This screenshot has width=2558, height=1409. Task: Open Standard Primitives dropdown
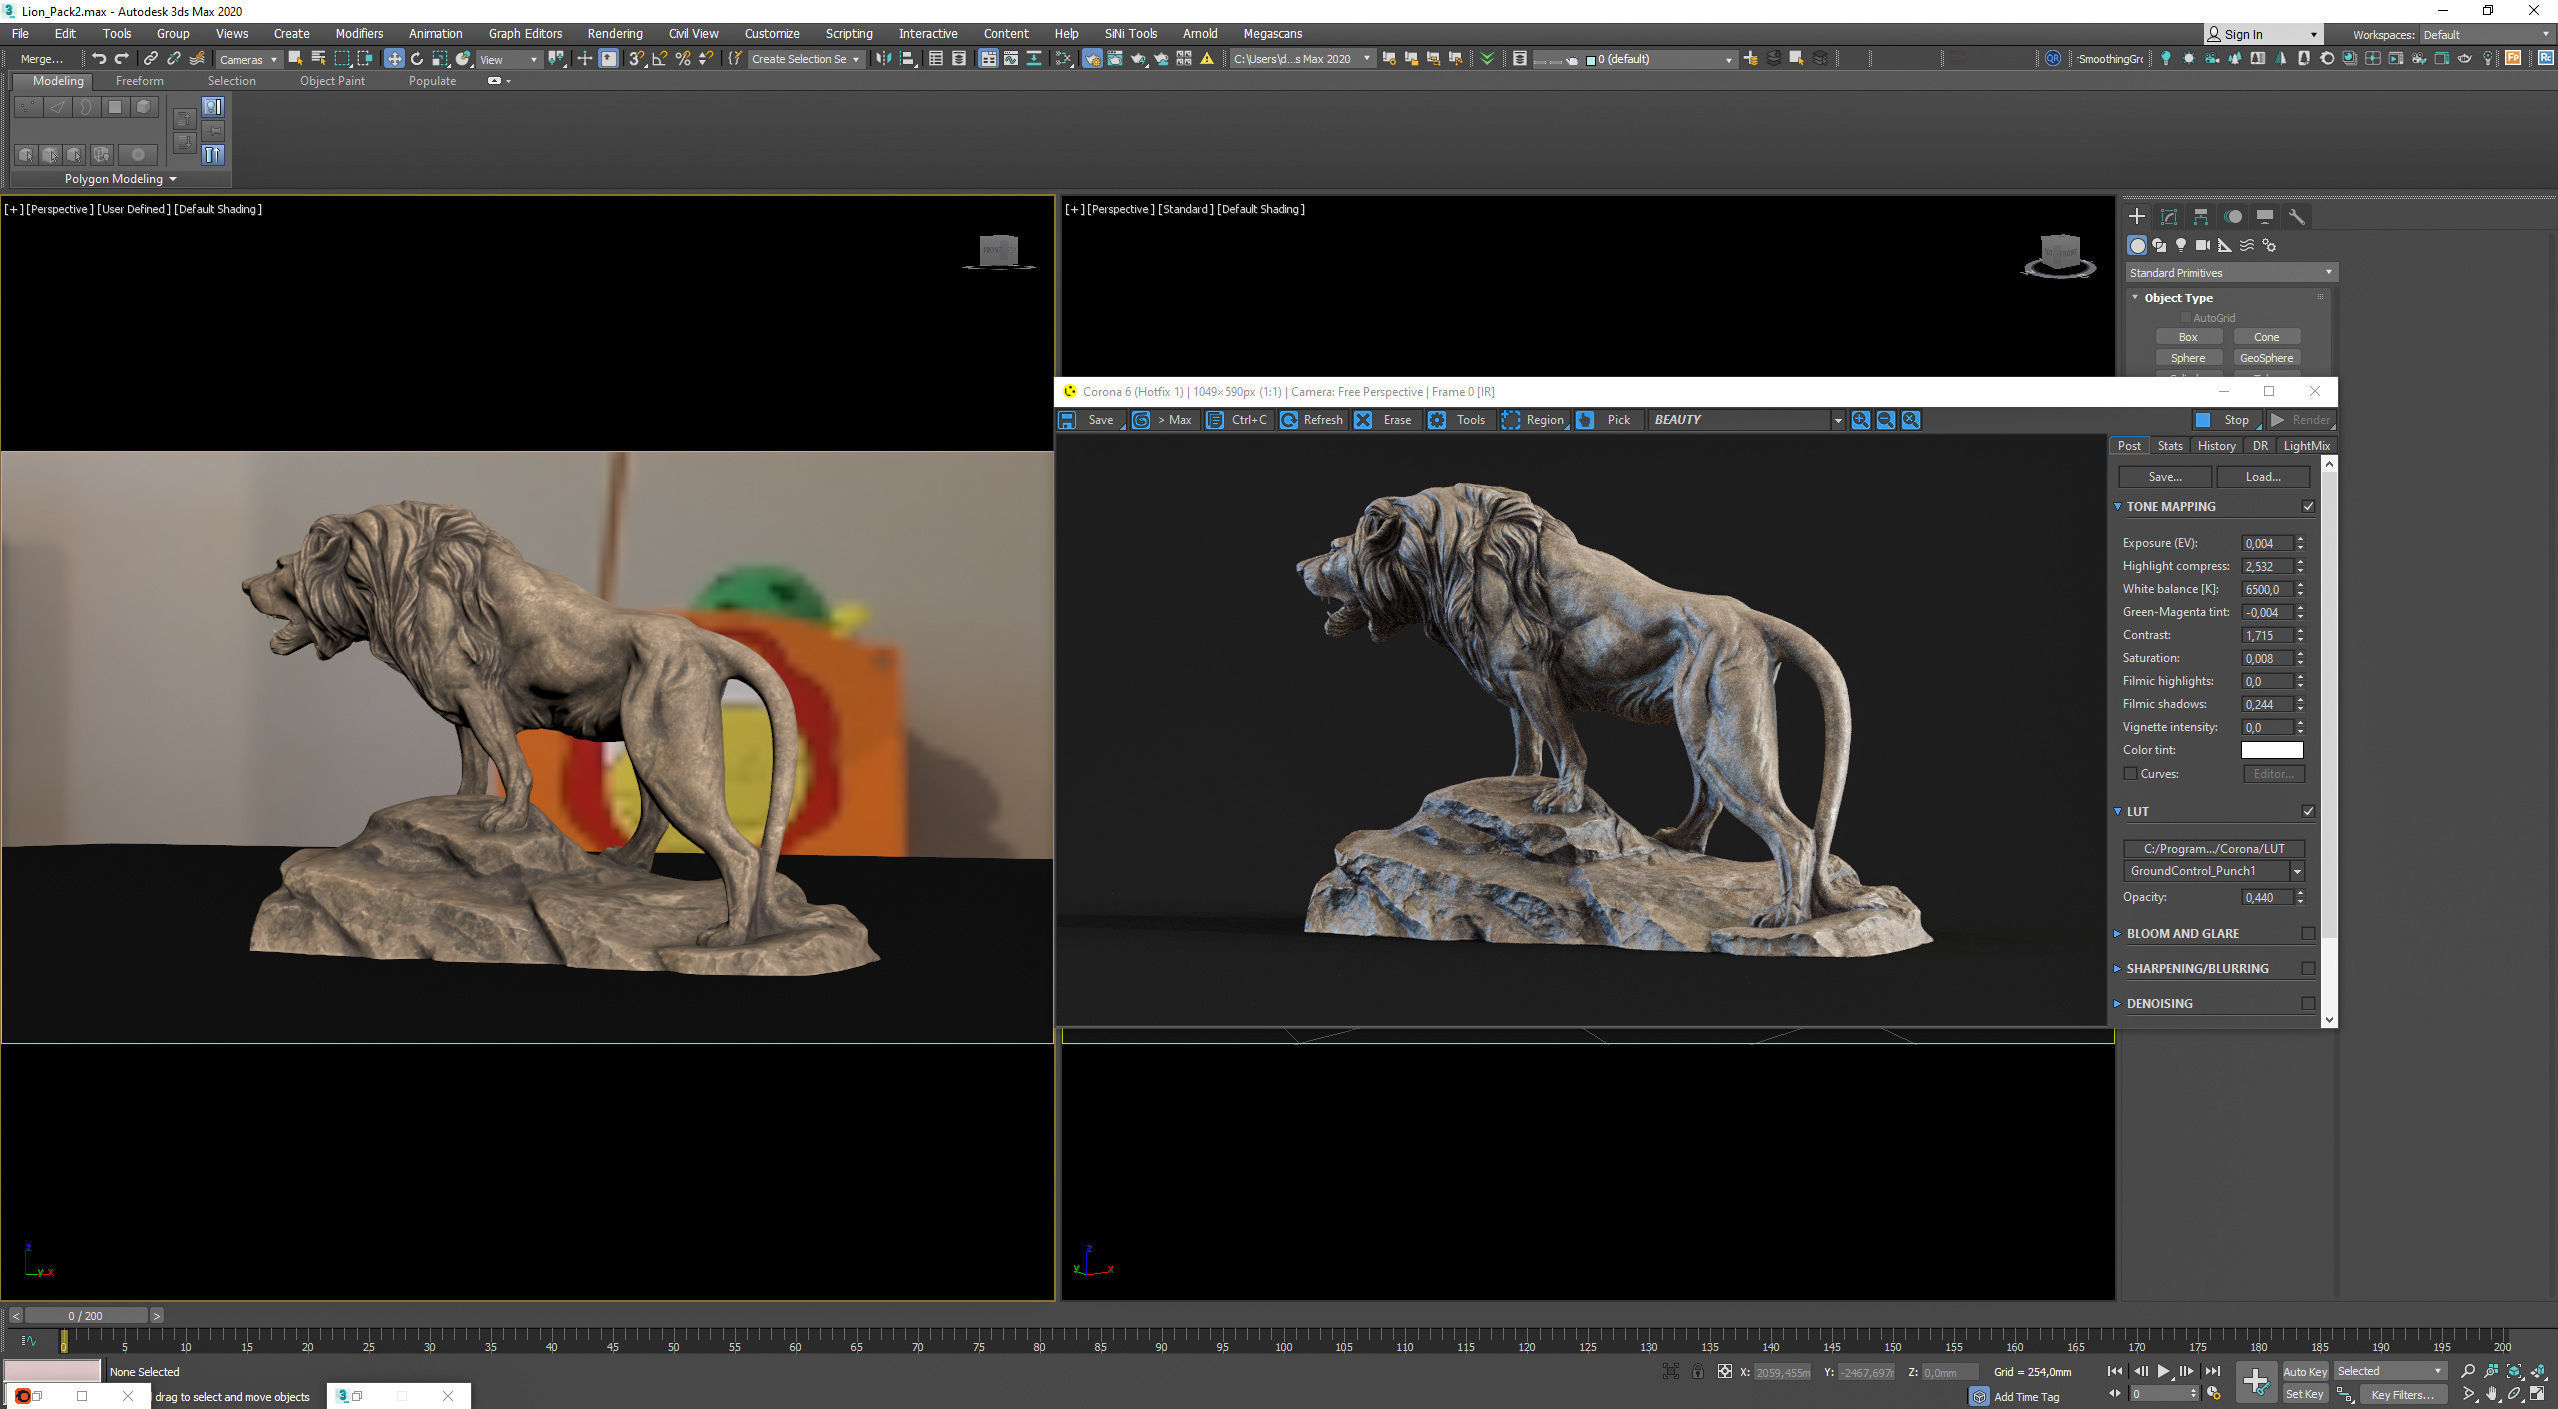click(x=2230, y=273)
